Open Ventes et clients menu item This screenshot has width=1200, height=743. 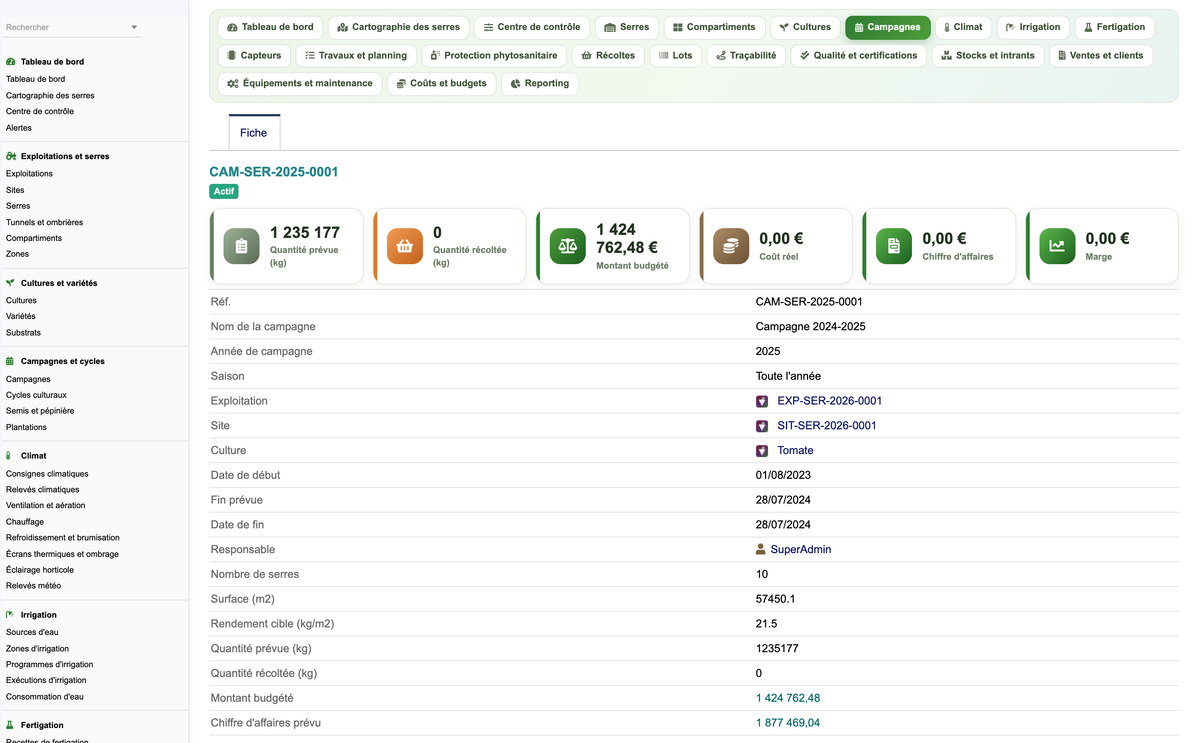coord(1101,55)
